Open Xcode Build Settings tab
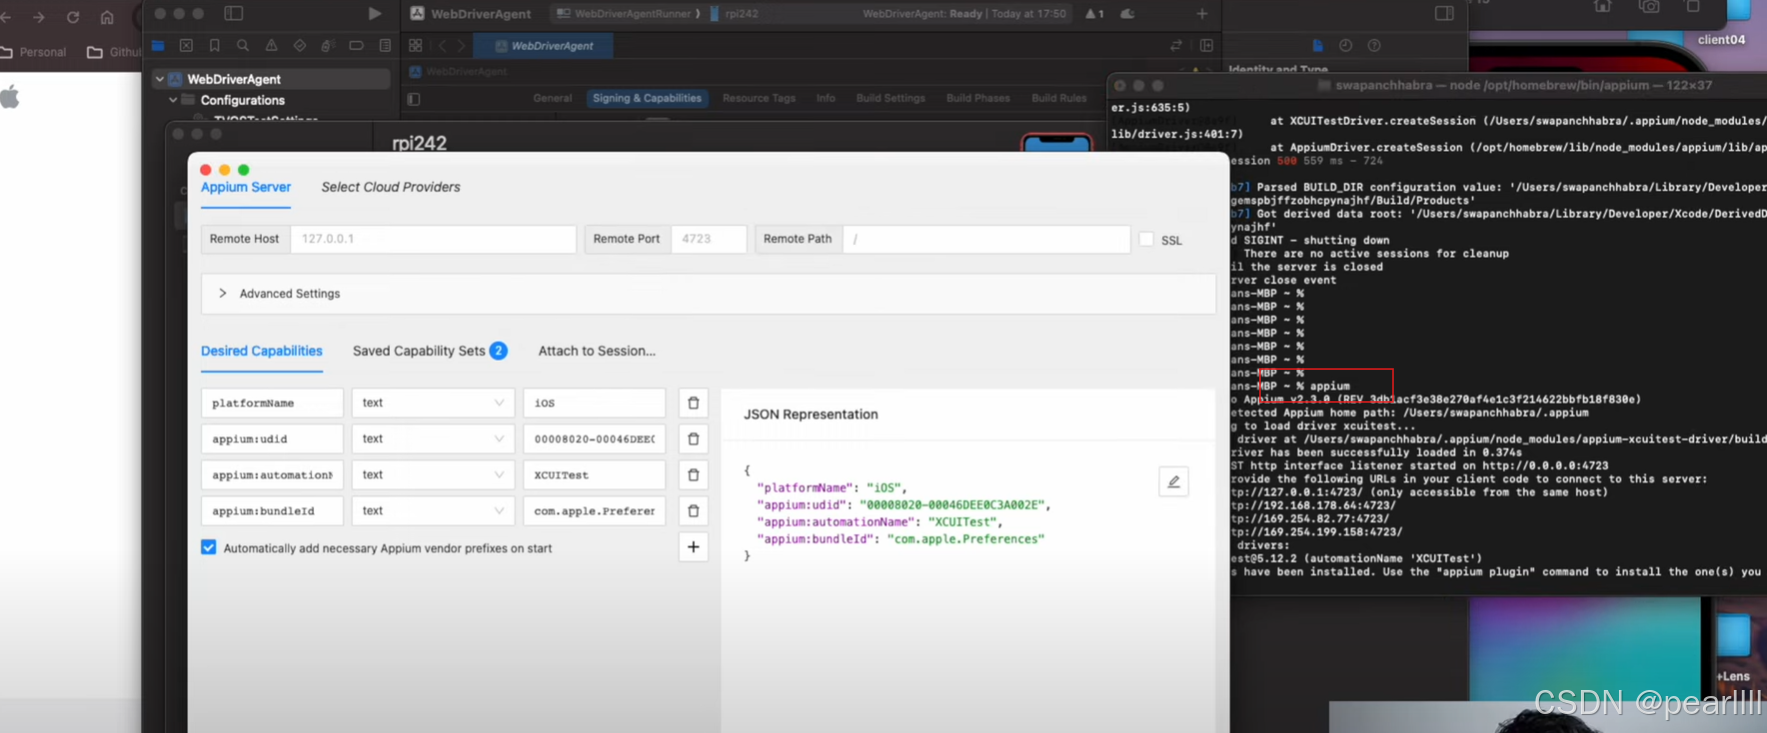The image size is (1767, 733). (x=891, y=99)
